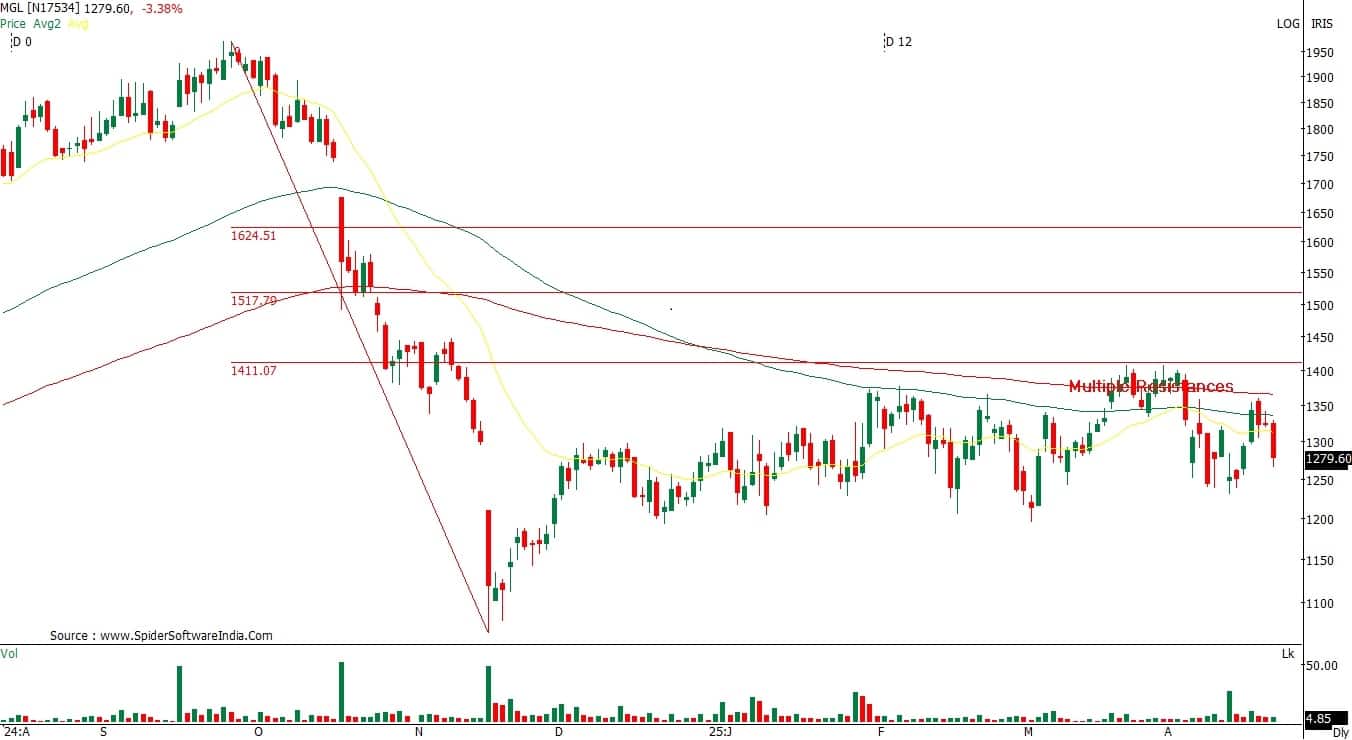Screen dimensions: 1352x740
Task: Click the D 12 marker
Action: 898,42
